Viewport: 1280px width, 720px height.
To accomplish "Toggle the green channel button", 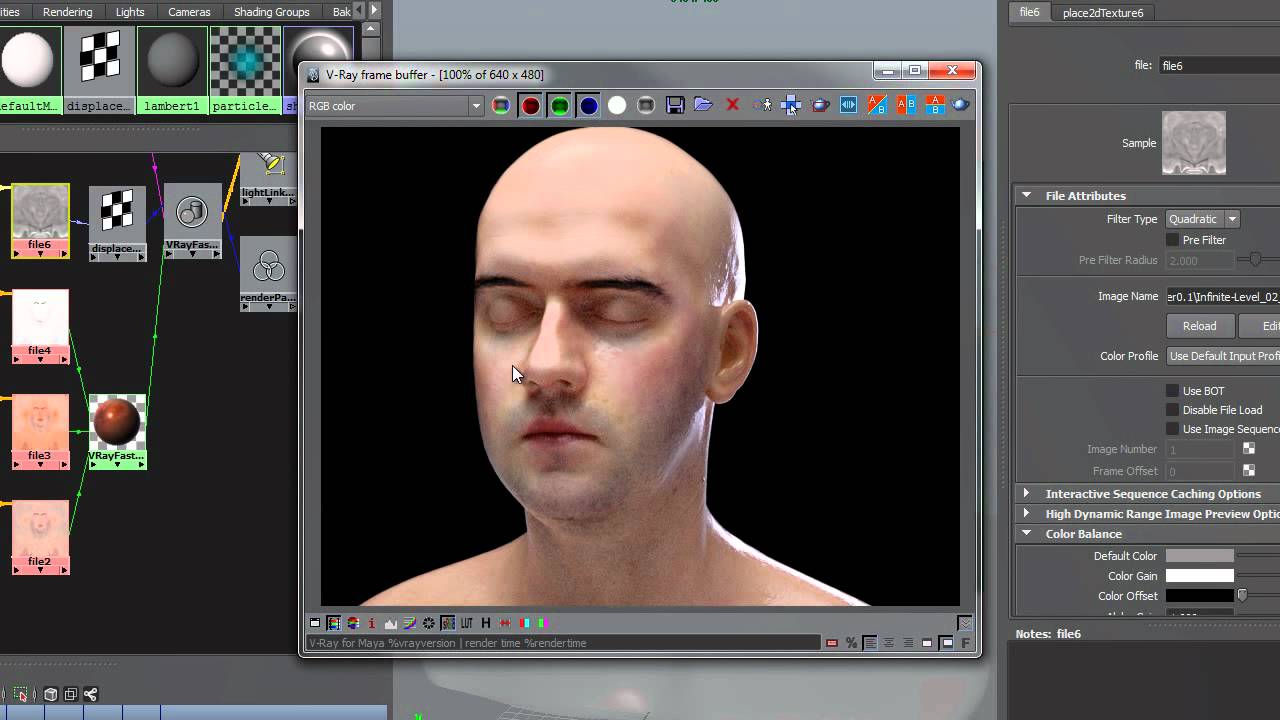I will click(559, 105).
